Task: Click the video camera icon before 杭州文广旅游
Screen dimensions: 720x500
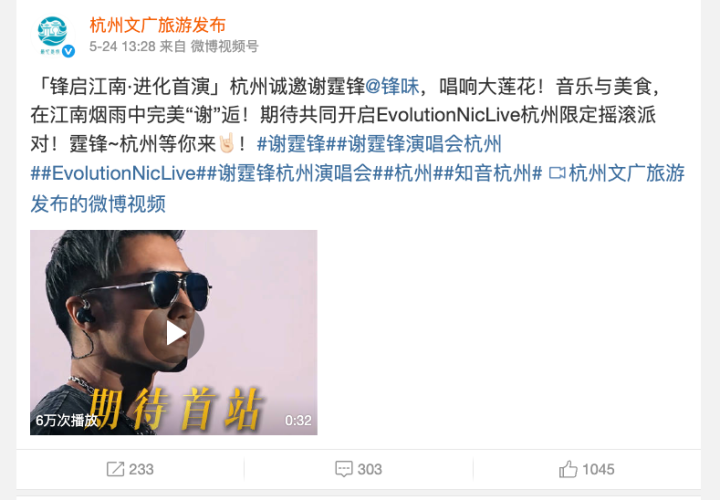Action: pyautogui.click(x=557, y=174)
